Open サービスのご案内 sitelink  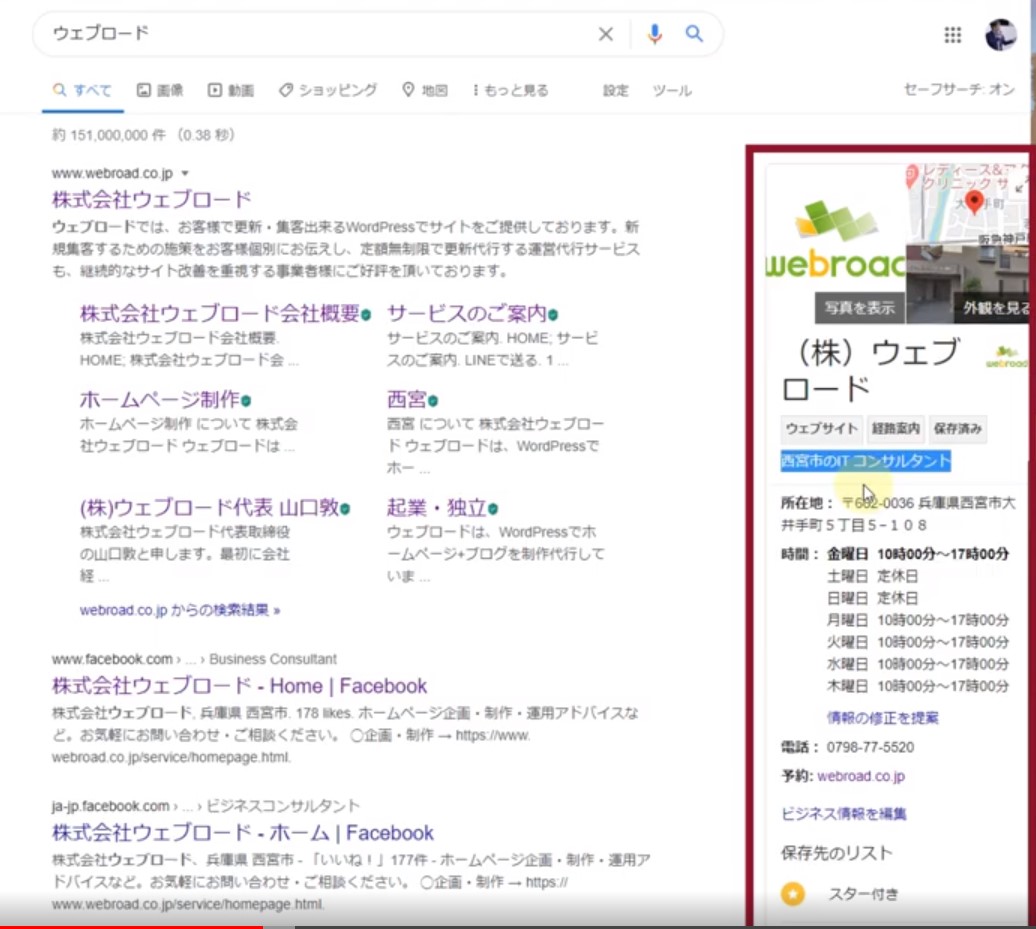466,313
